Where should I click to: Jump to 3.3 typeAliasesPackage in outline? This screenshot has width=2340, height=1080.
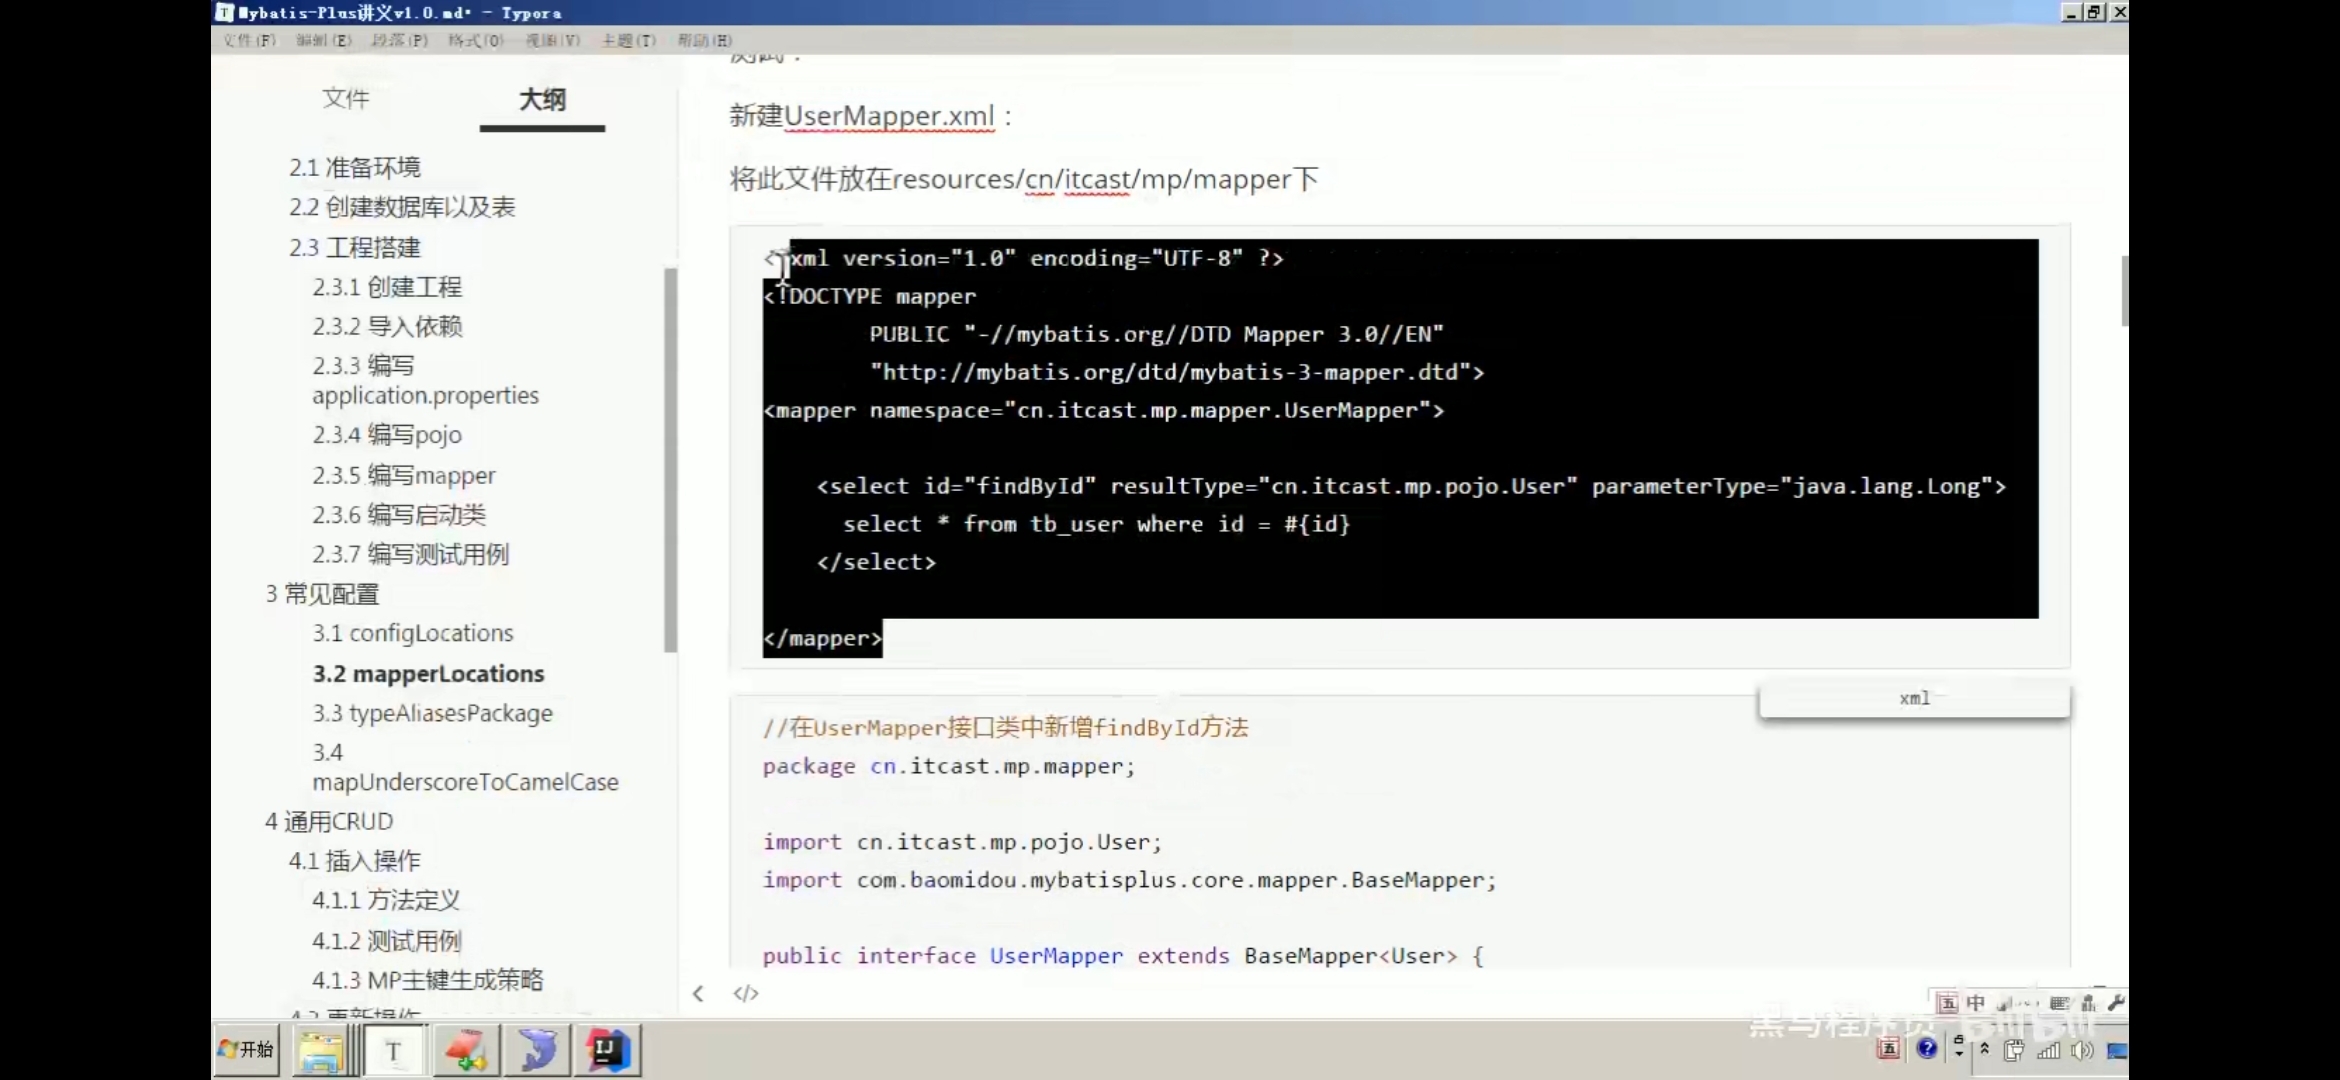tap(432, 713)
